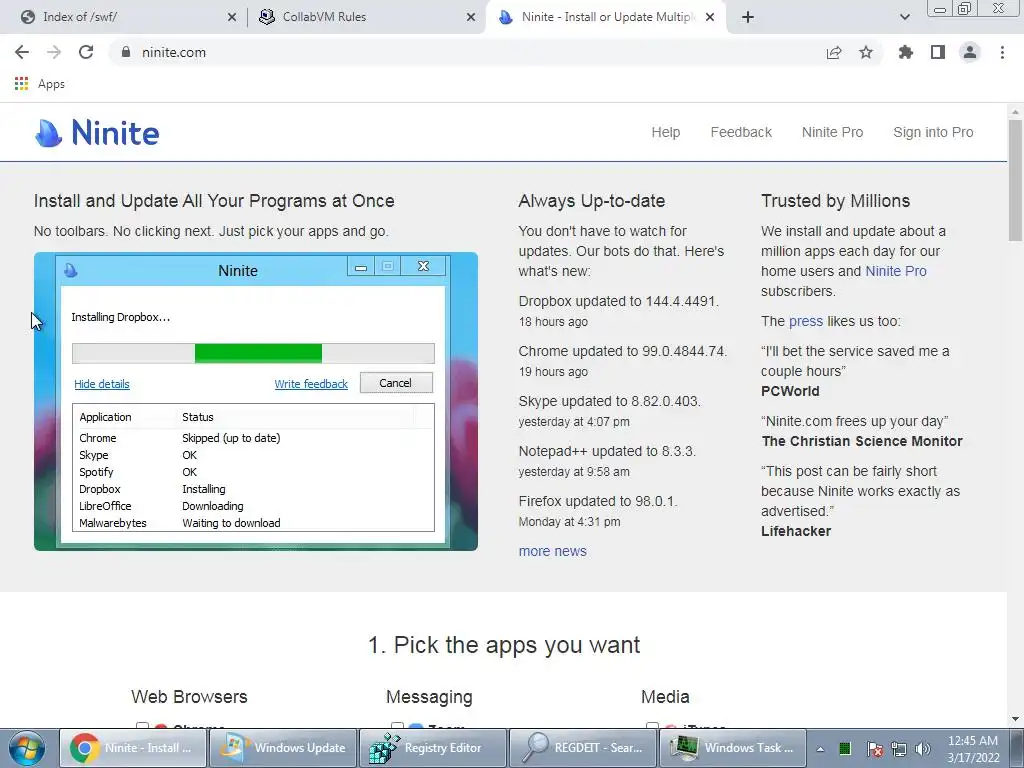Click the Ninite logo in the header
The width and height of the screenshot is (1024, 768).
(x=97, y=133)
